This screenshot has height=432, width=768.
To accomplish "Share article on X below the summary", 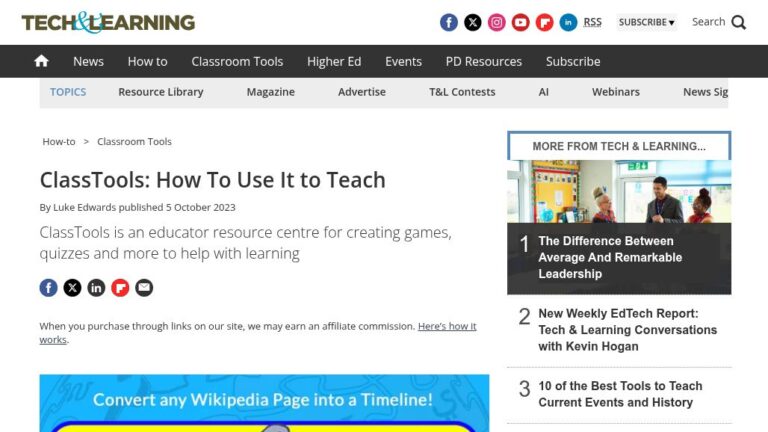I will point(72,288).
